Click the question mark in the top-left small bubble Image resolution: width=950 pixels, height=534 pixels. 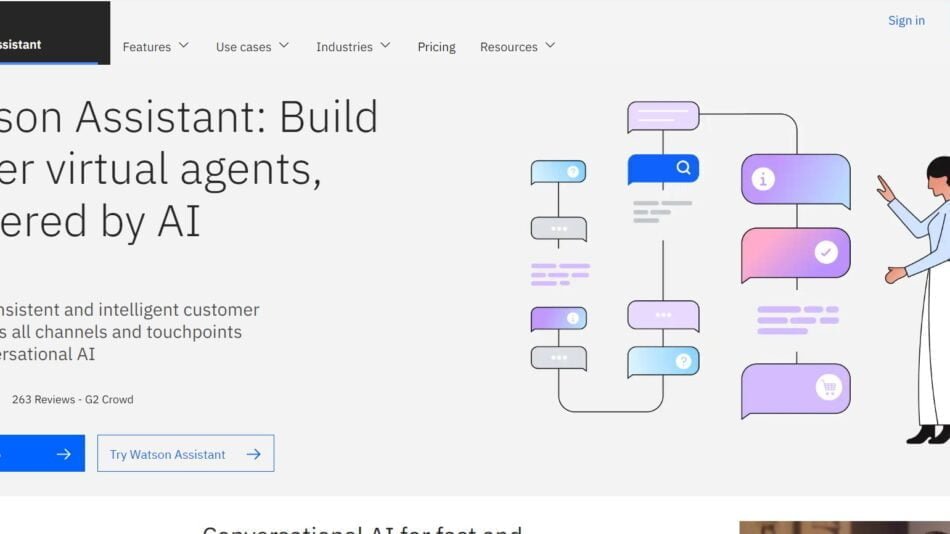click(572, 172)
